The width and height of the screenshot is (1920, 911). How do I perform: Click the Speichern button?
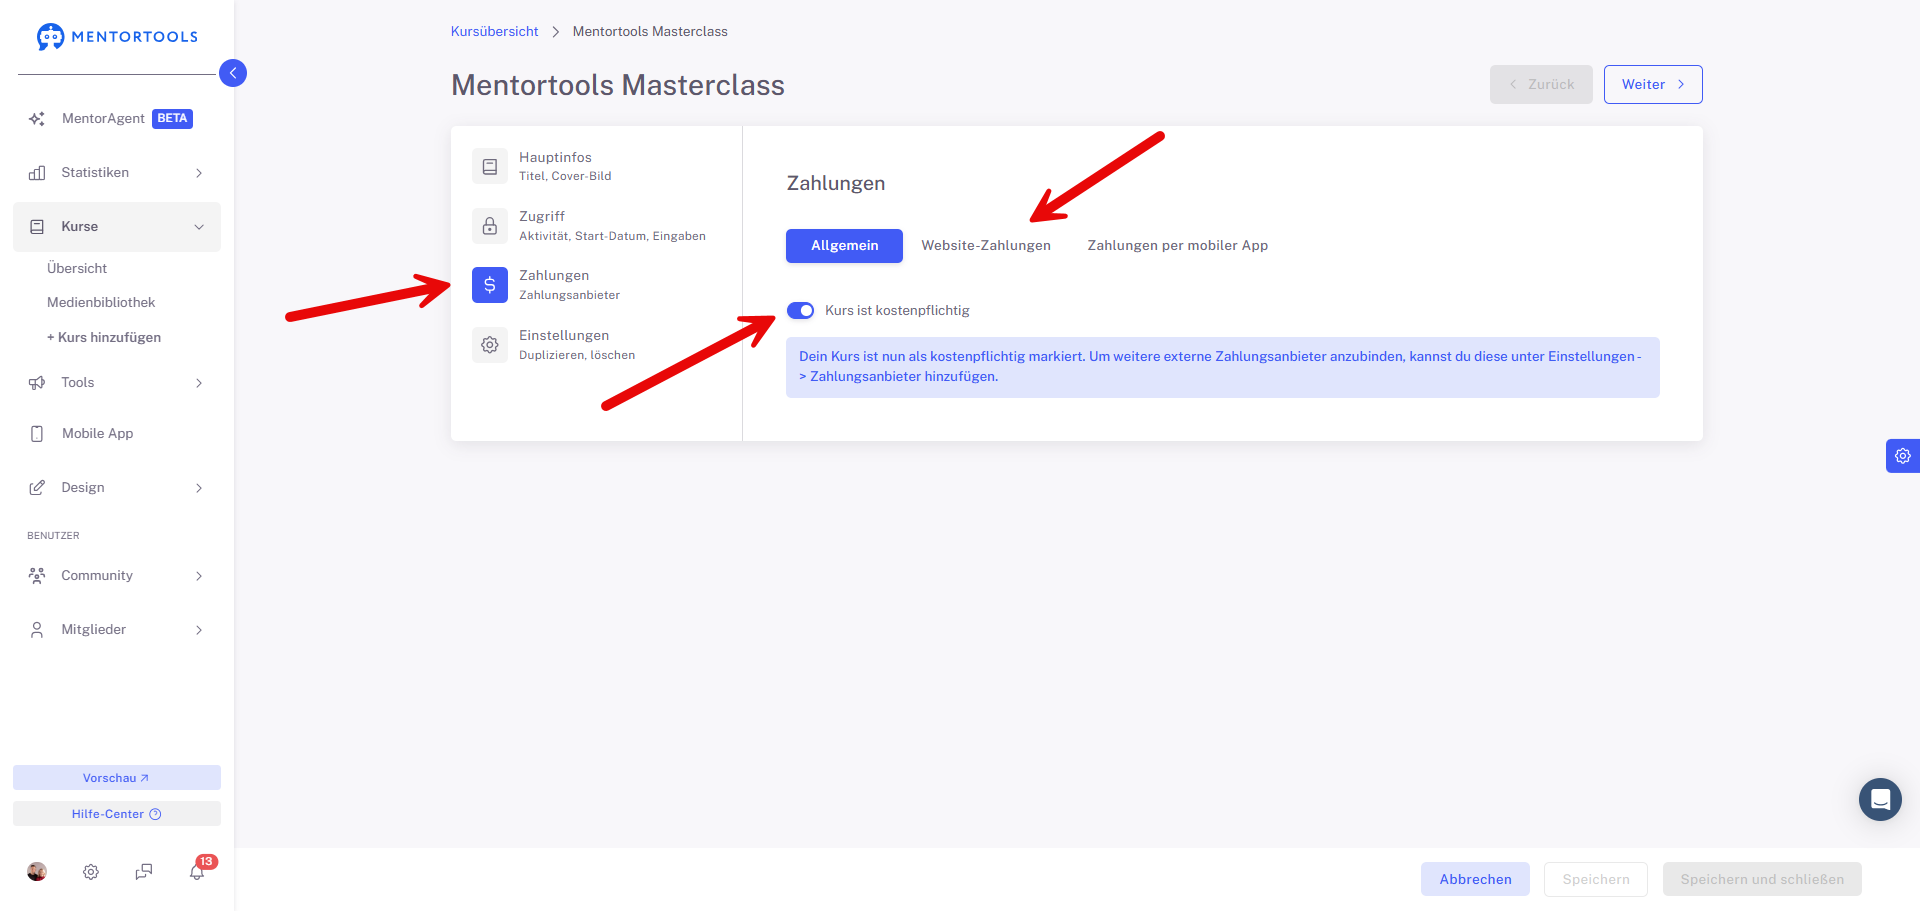click(1596, 879)
